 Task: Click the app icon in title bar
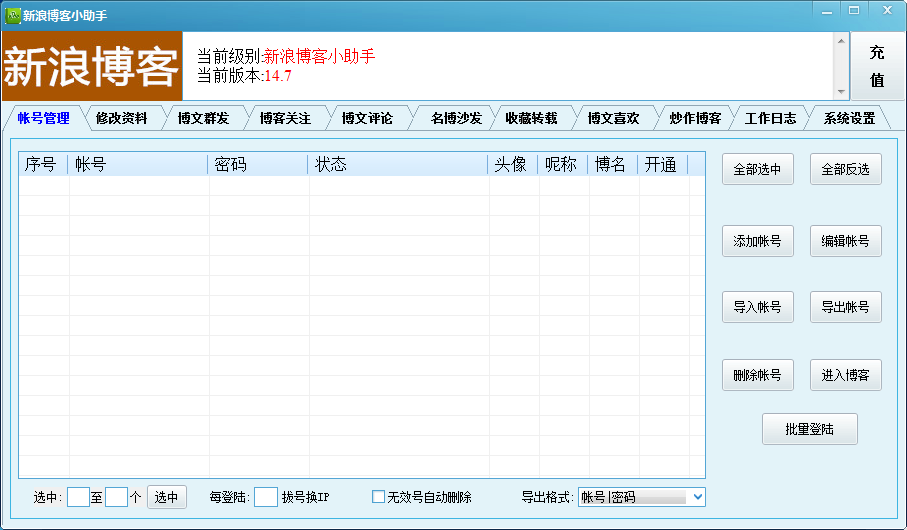[x=12, y=15]
